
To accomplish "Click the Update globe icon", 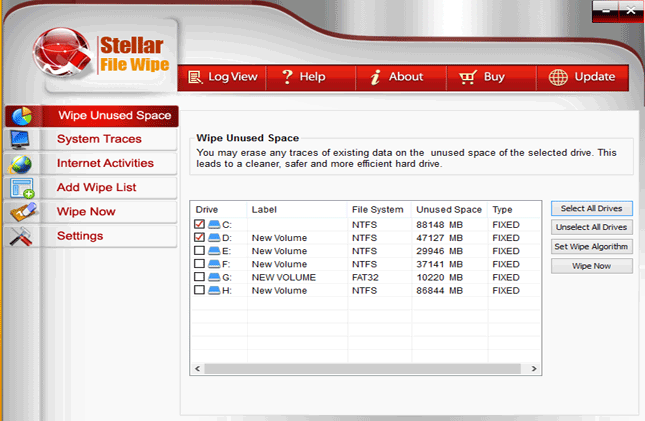I will [558, 77].
